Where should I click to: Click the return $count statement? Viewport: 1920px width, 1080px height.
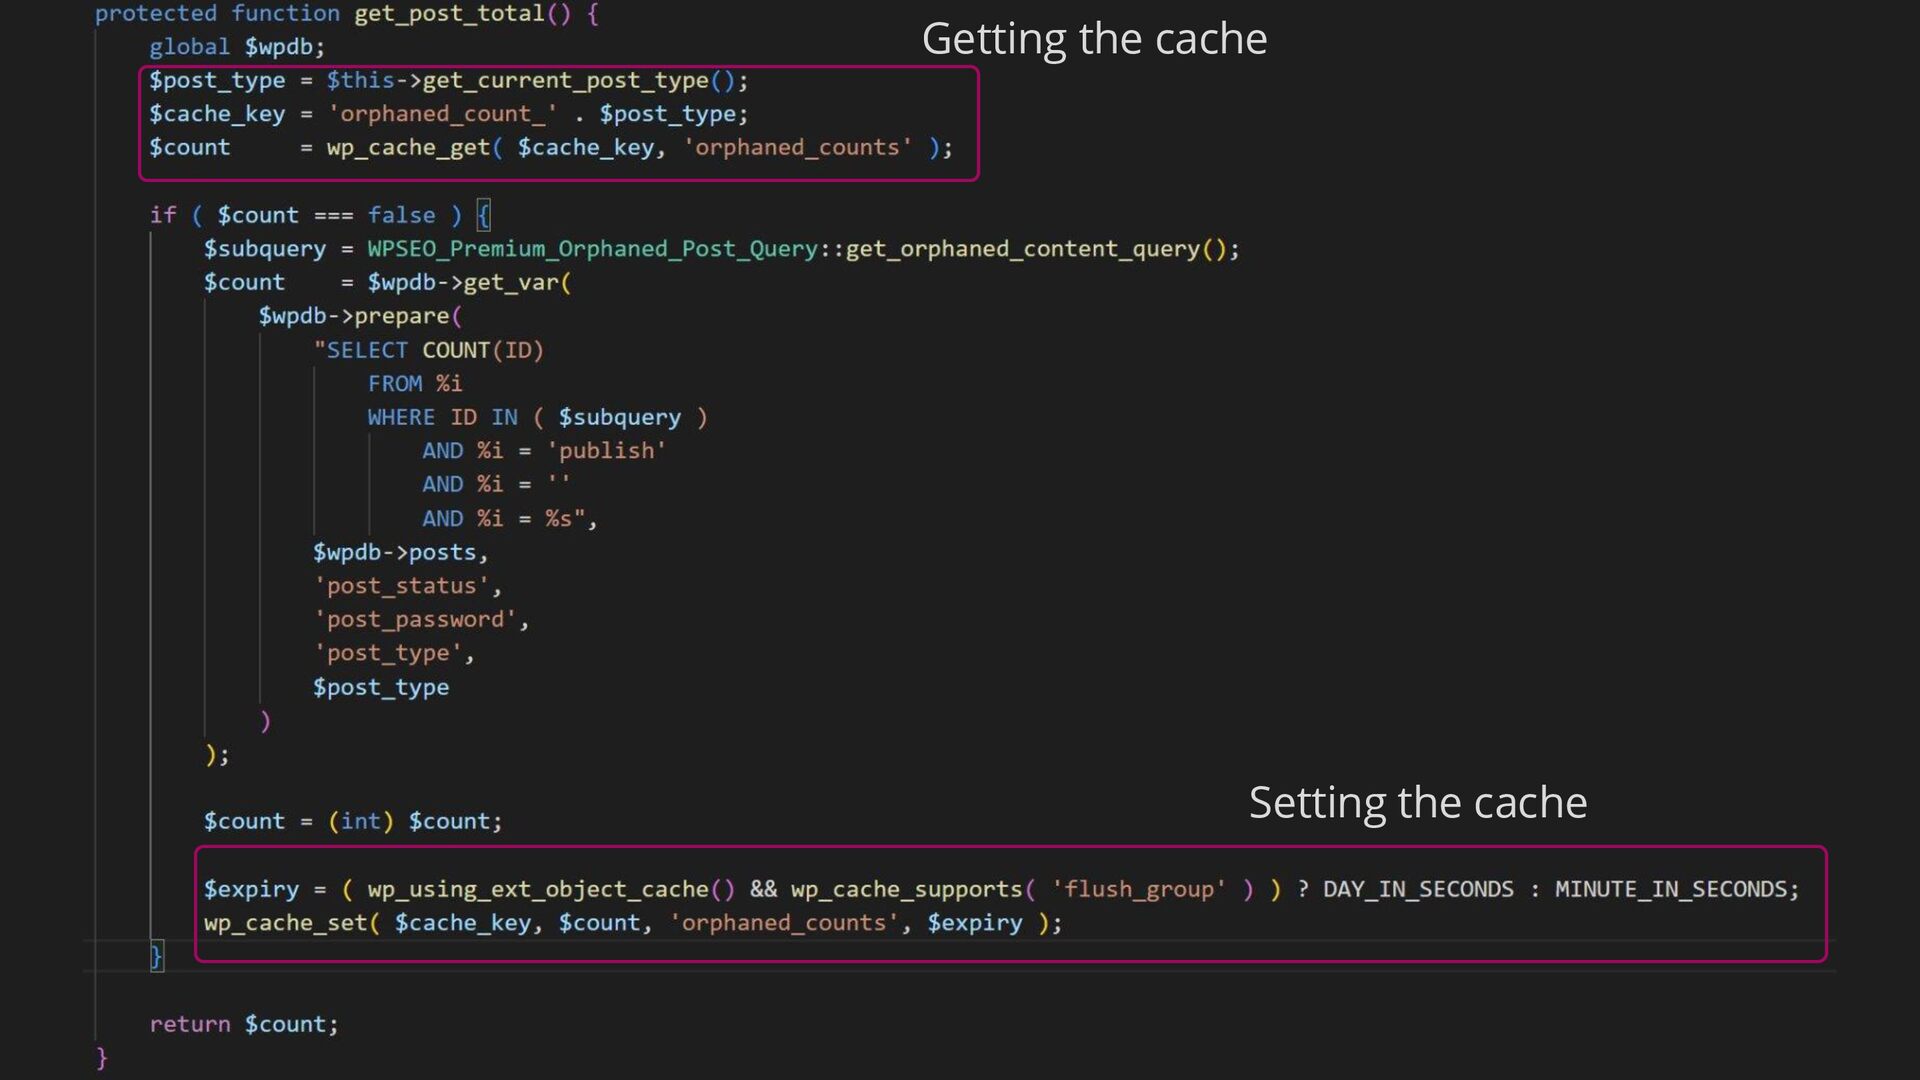tap(244, 1024)
